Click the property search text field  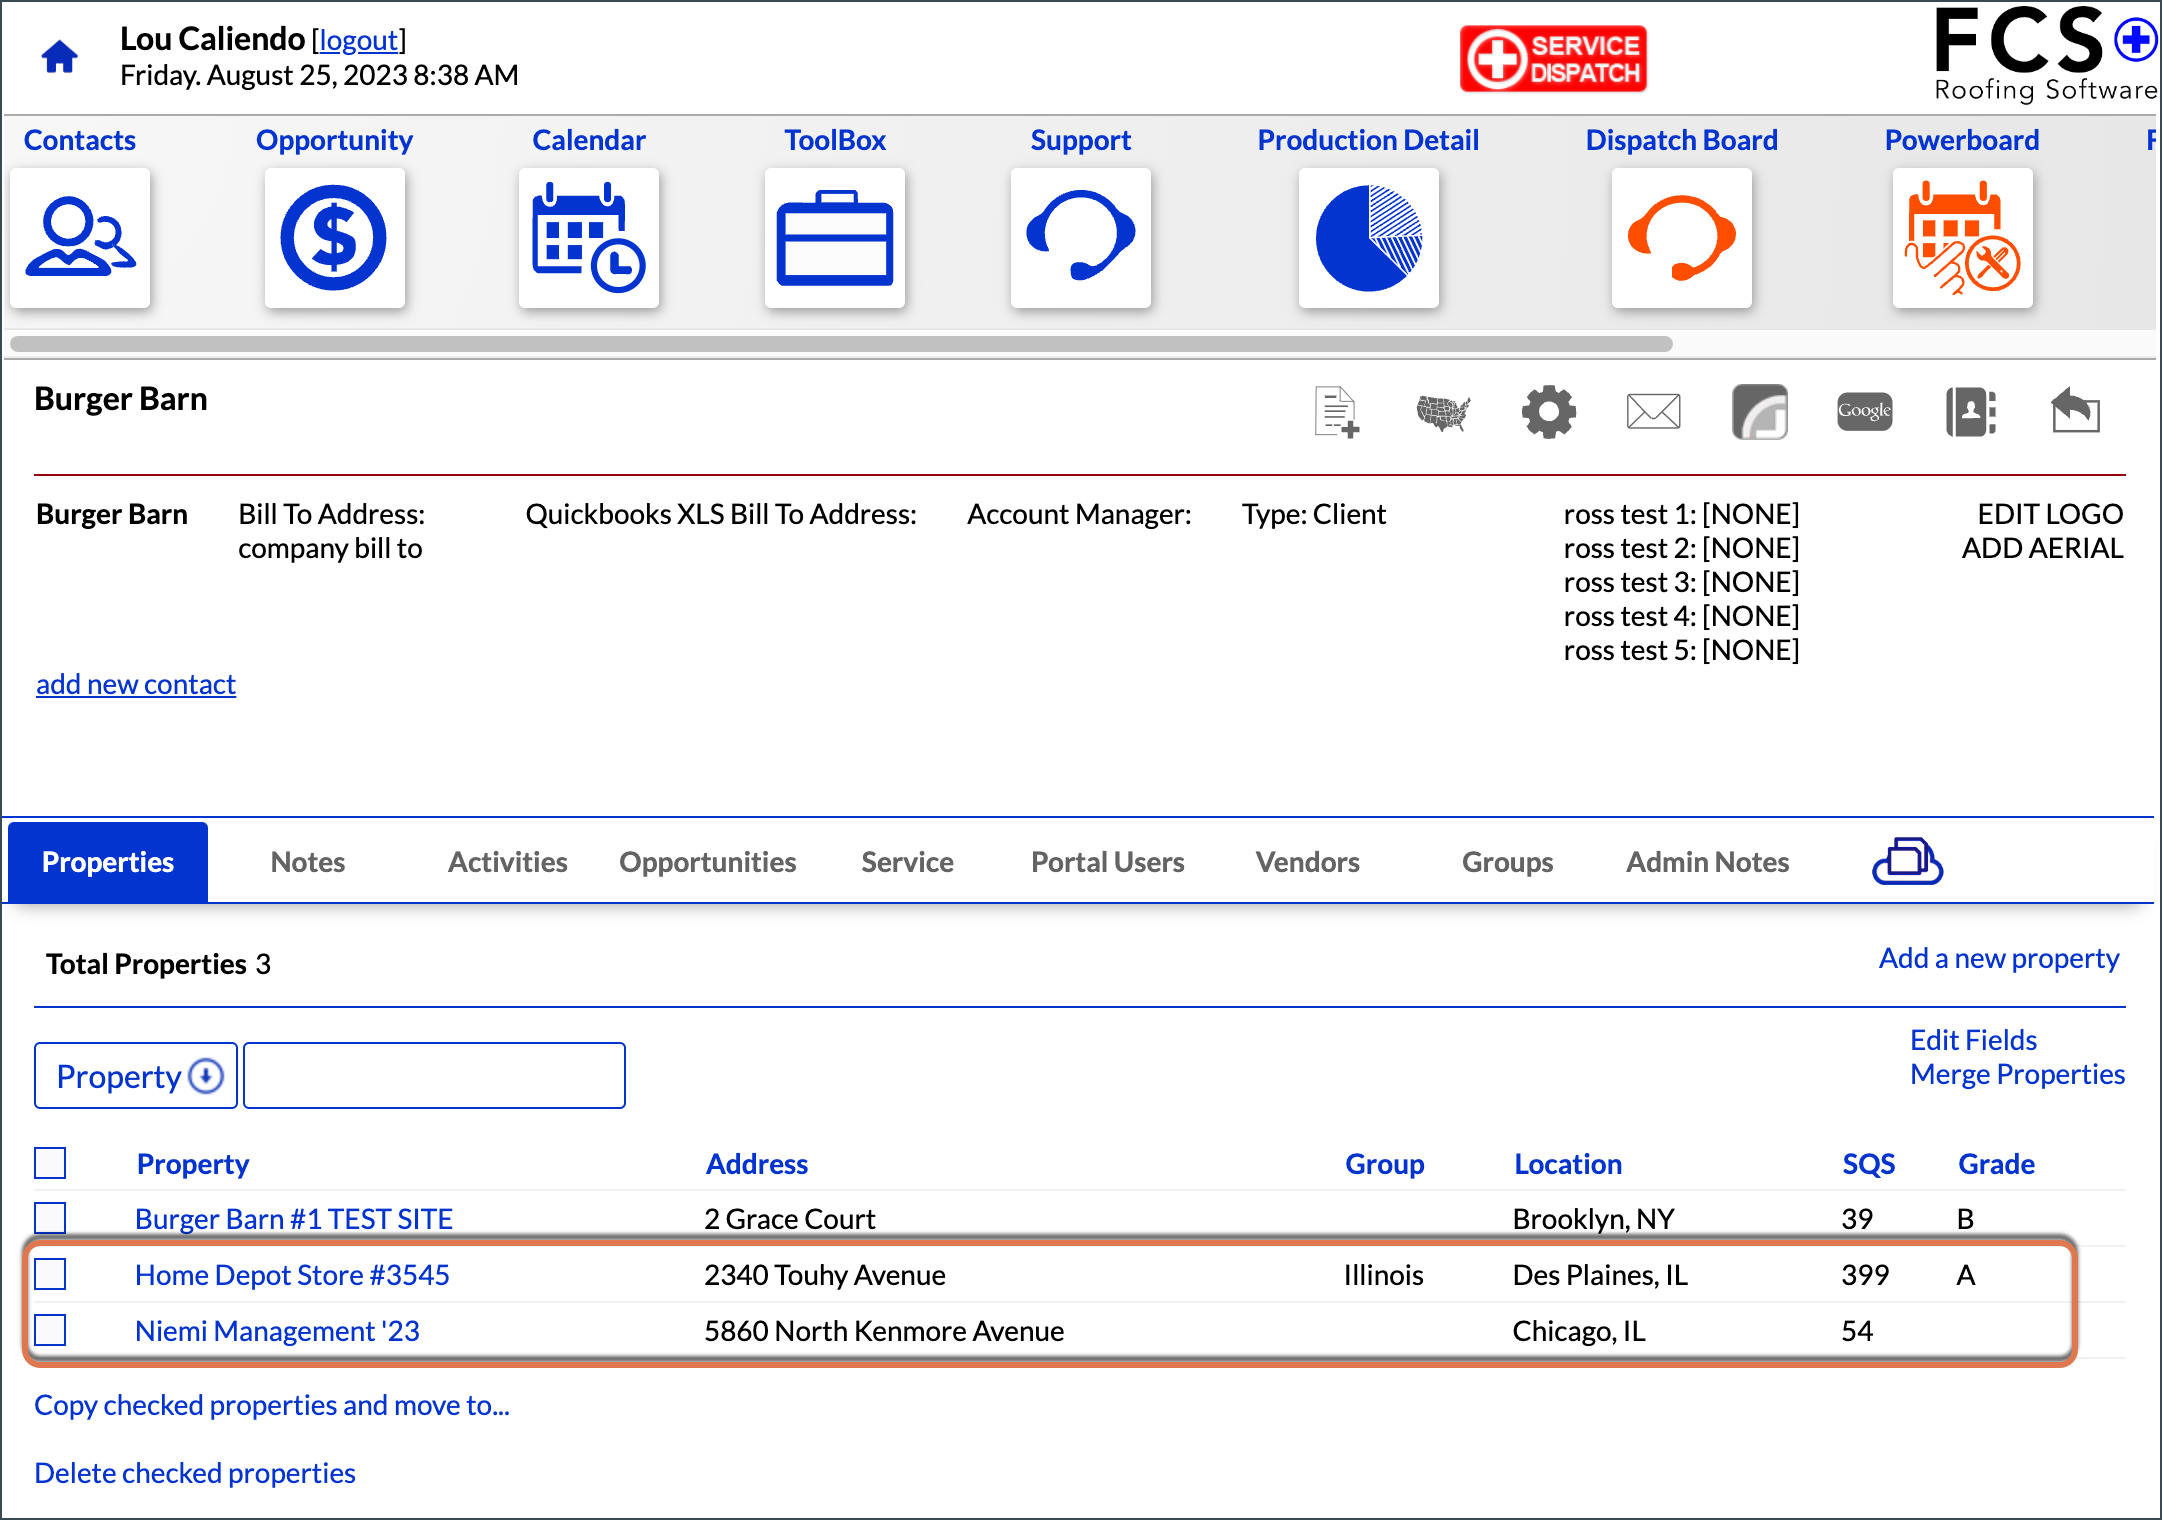pos(434,1076)
